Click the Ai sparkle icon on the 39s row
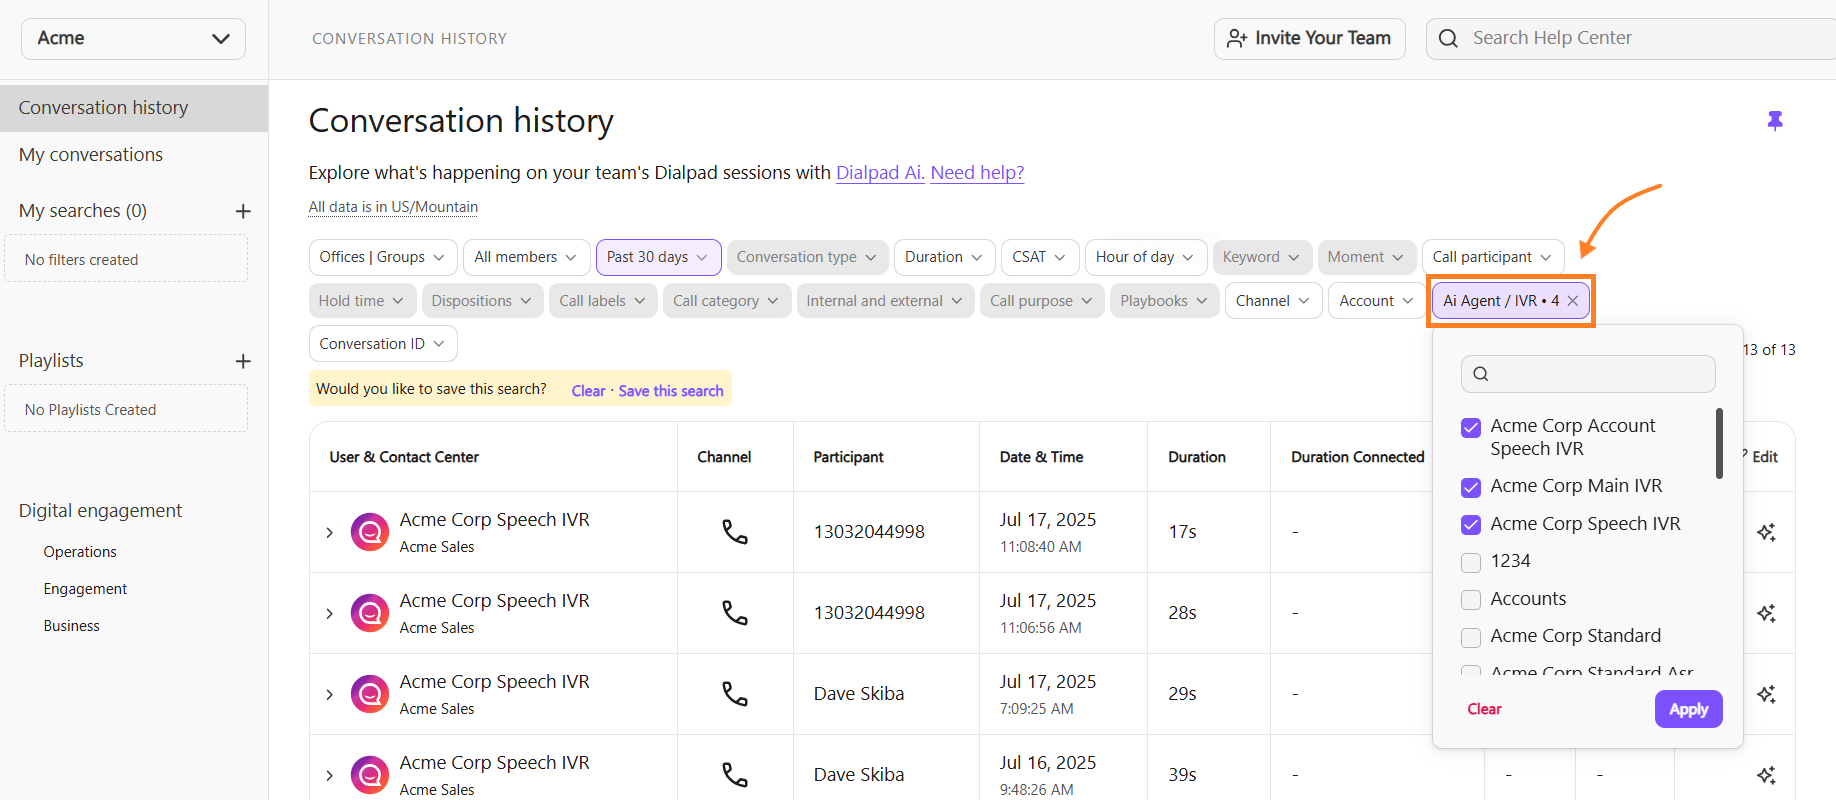Screen dimensions: 1836x800 coord(1767,775)
